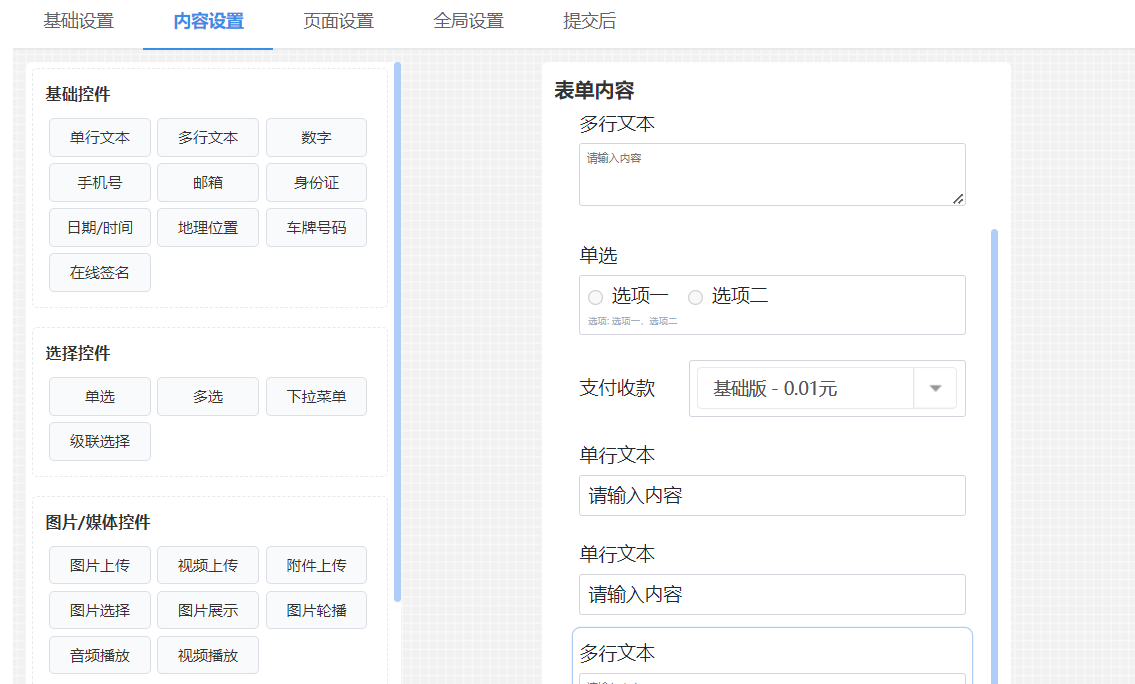Add a 地理位置 control
The image size is (1135, 684).
click(x=207, y=227)
